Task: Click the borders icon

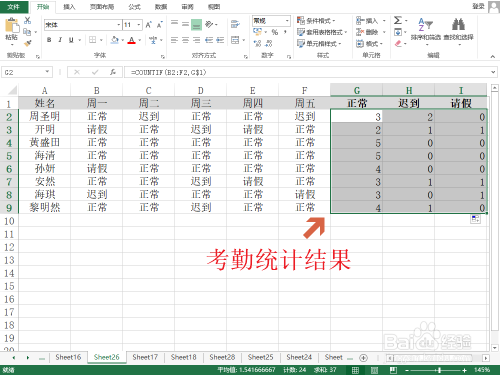Action: [93, 40]
